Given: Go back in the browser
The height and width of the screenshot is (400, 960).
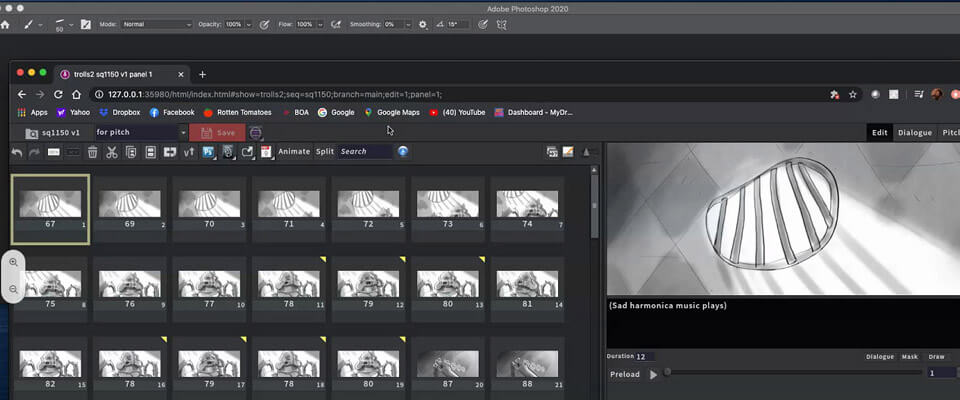Looking at the screenshot, I should click(21, 94).
